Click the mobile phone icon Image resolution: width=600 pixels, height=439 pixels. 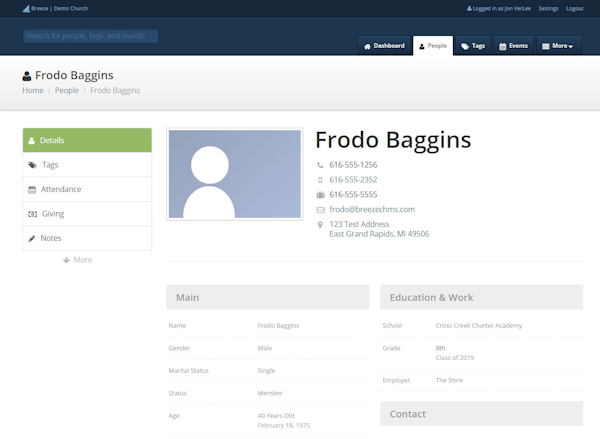coord(320,180)
